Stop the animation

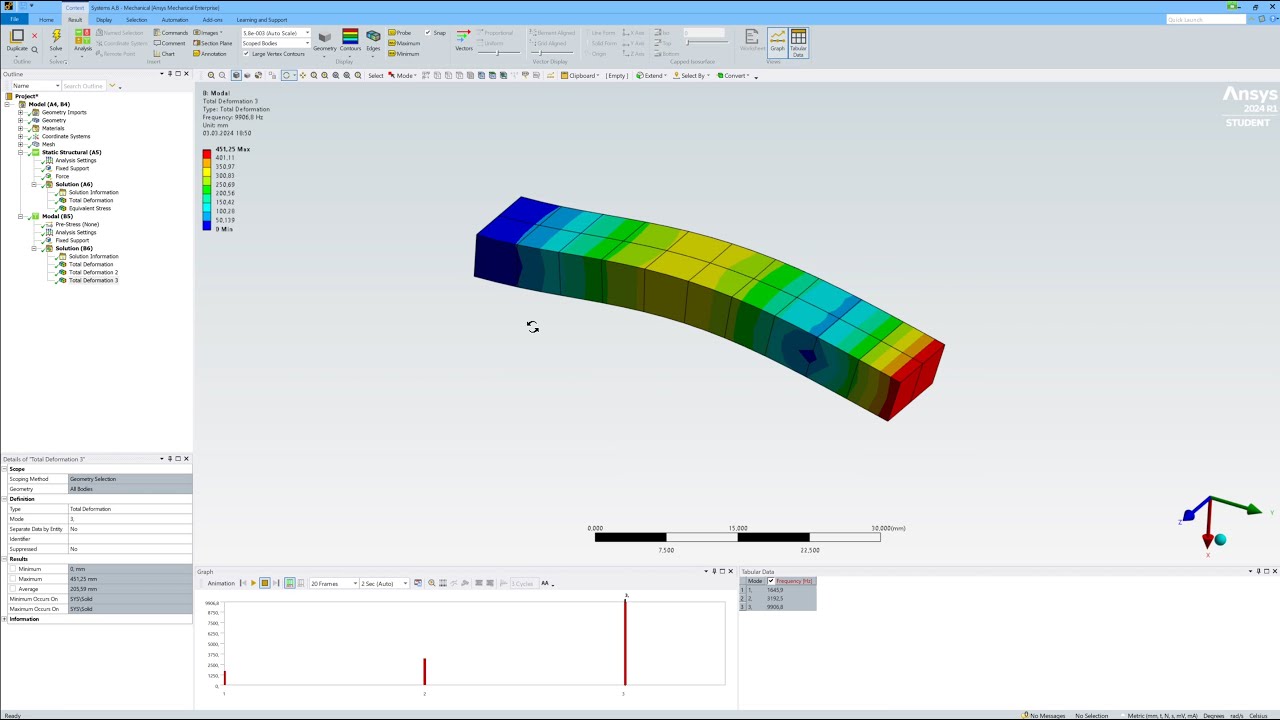(265, 583)
